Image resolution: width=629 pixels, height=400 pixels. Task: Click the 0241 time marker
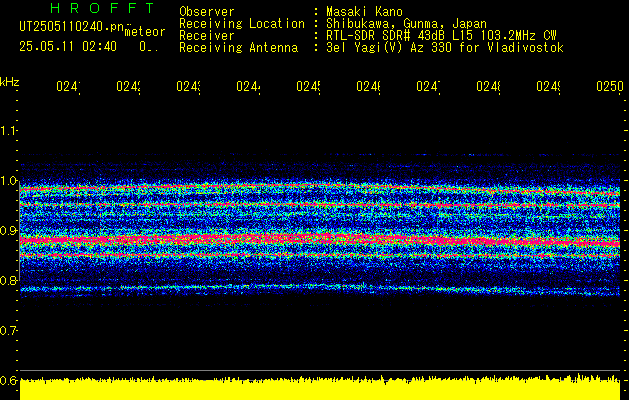point(68,86)
